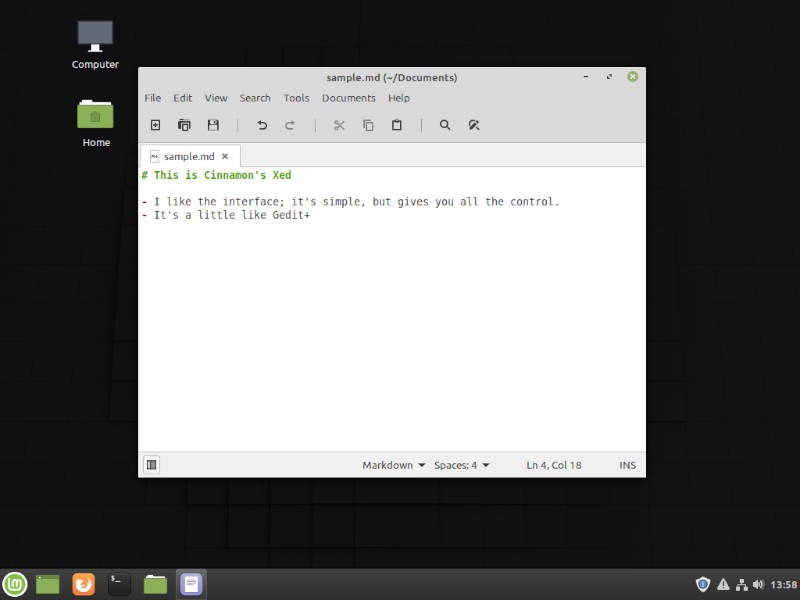Open the Tools menu
Screen dimensions: 800x600
pos(296,98)
